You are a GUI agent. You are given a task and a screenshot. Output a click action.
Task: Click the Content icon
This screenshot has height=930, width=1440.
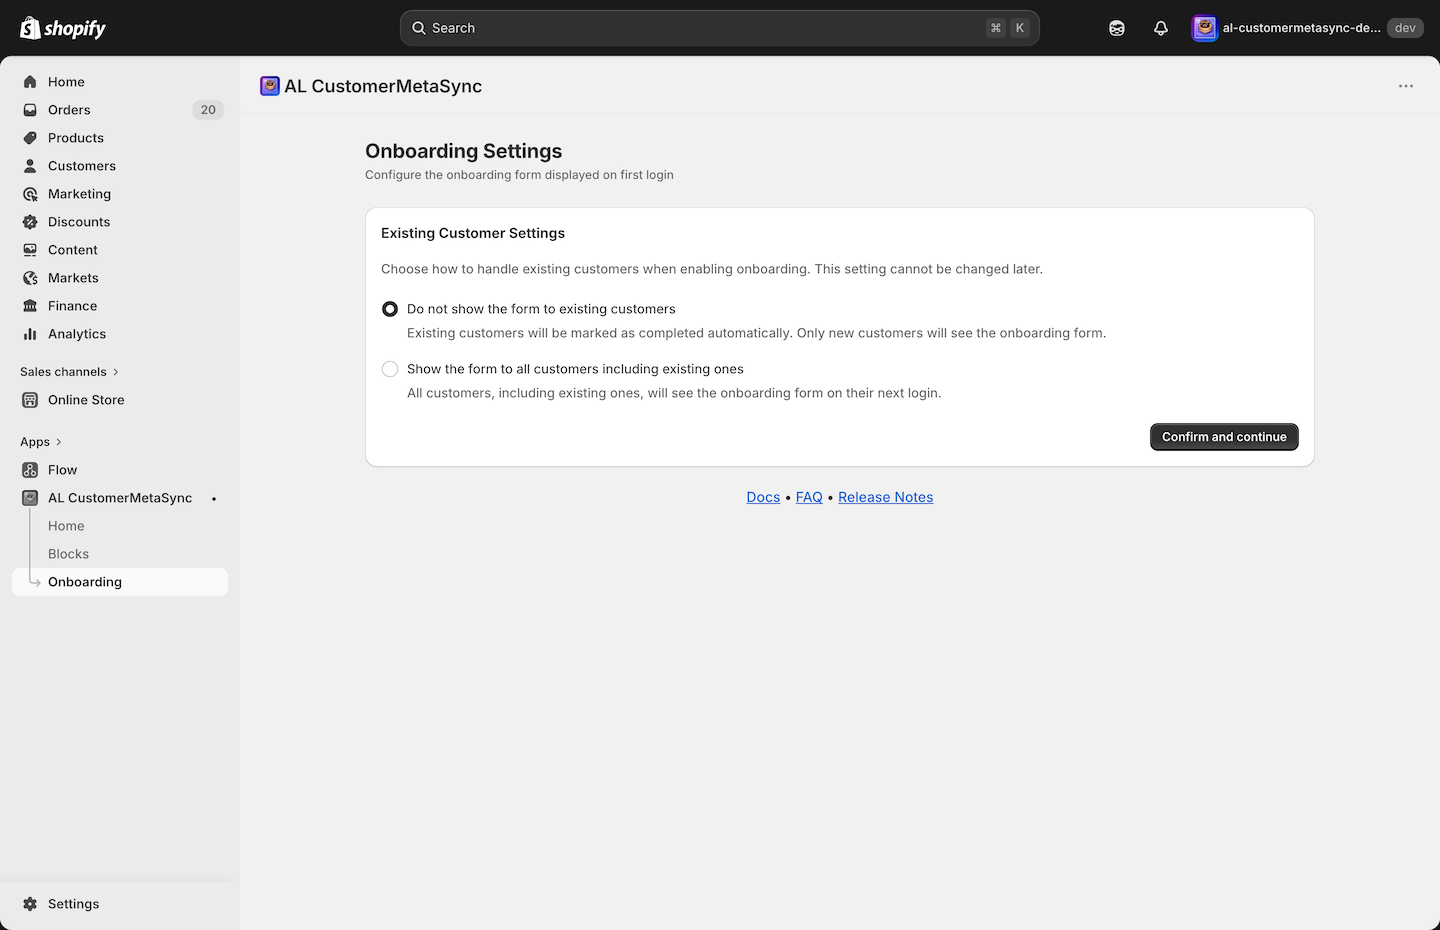(30, 250)
